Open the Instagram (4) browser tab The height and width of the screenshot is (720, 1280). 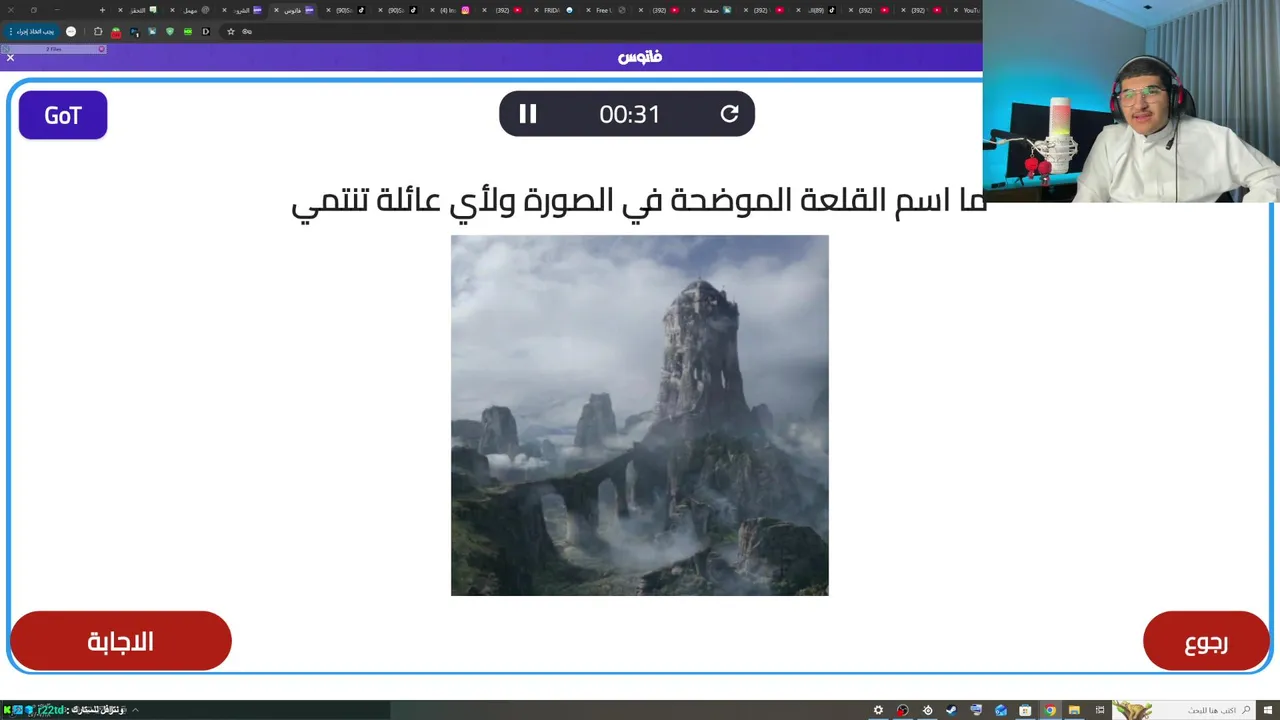click(452, 10)
